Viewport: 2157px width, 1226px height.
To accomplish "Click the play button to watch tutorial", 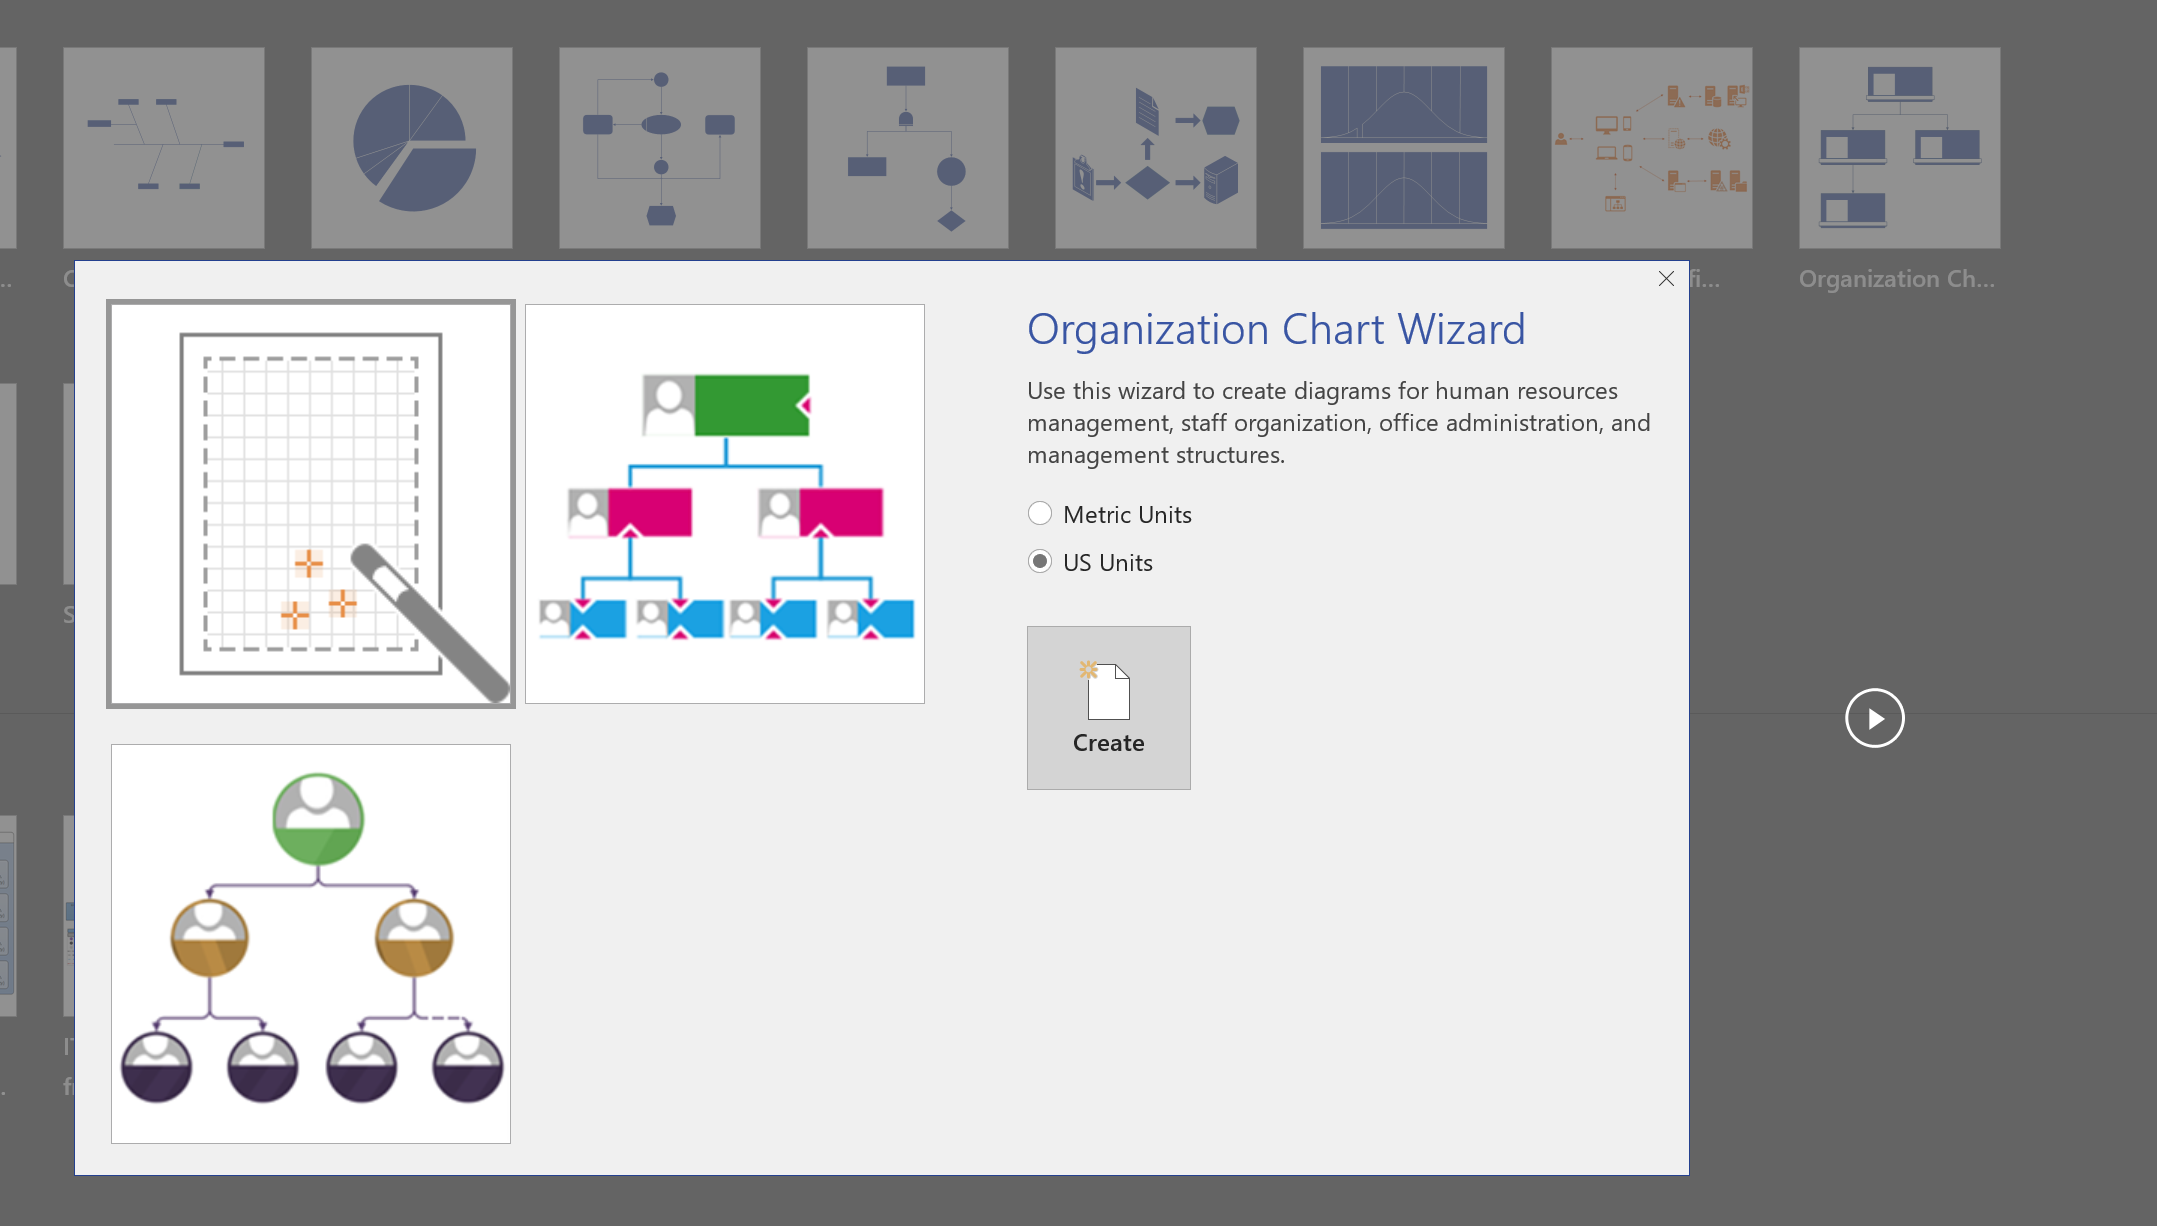I will point(1873,717).
